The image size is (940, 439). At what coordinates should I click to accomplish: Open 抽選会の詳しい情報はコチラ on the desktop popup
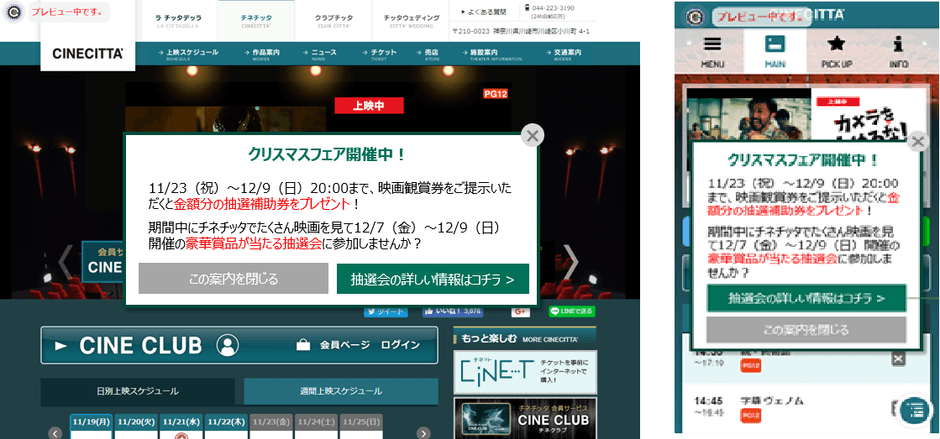(x=433, y=279)
